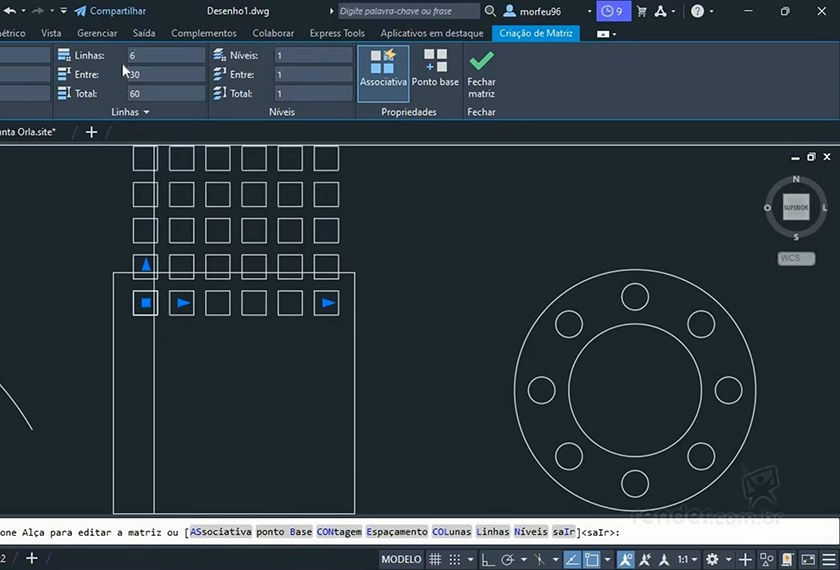Open the Autodesk App Store cart icon
This screenshot has height=570, width=840.
pos(642,11)
